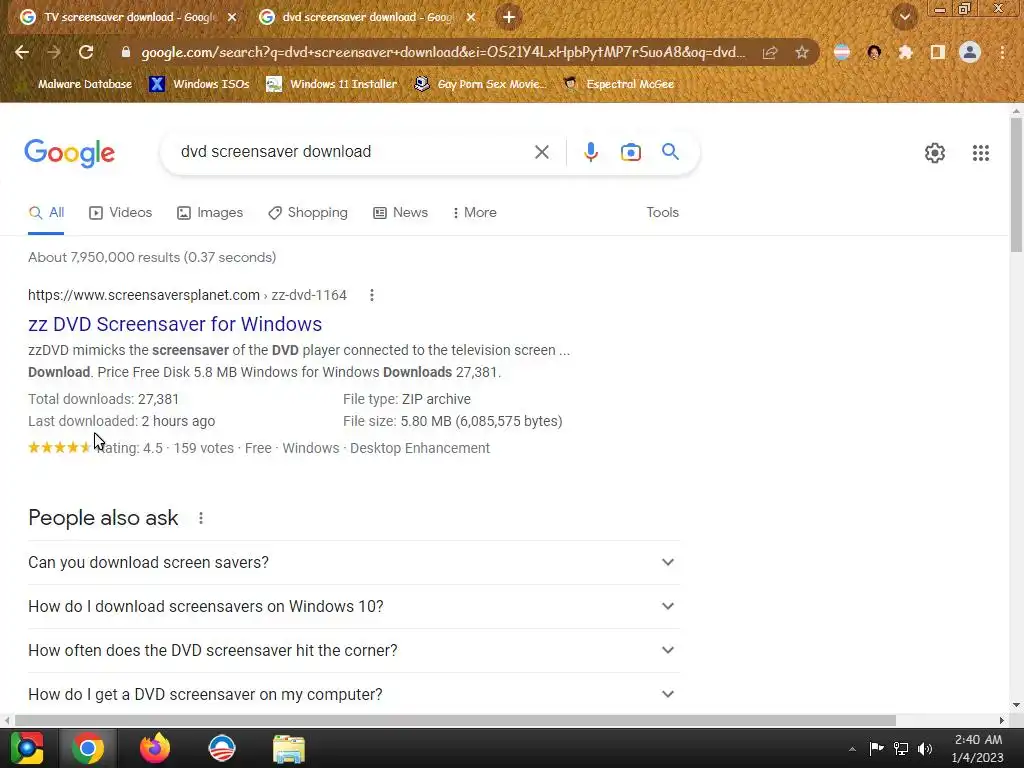The image size is (1024, 768).
Task: Click the address bar URL
Action: tap(443, 52)
